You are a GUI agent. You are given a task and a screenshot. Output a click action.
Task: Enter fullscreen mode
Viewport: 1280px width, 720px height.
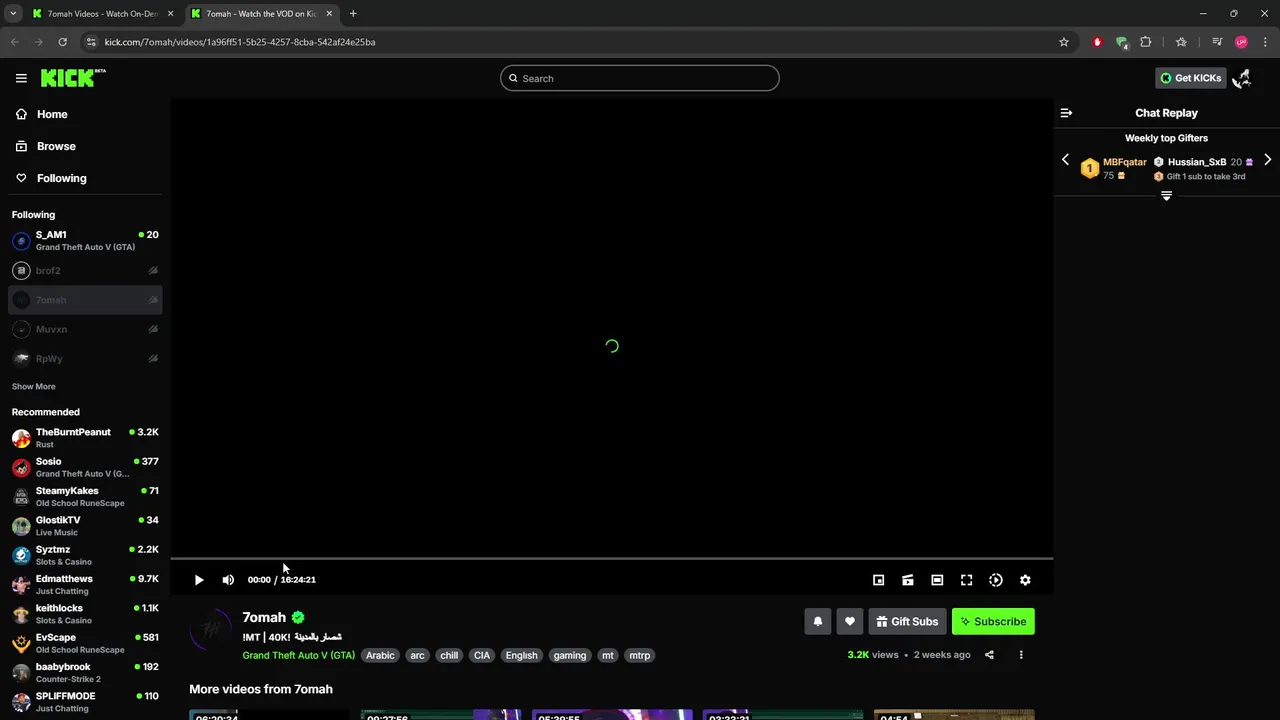(966, 580)
